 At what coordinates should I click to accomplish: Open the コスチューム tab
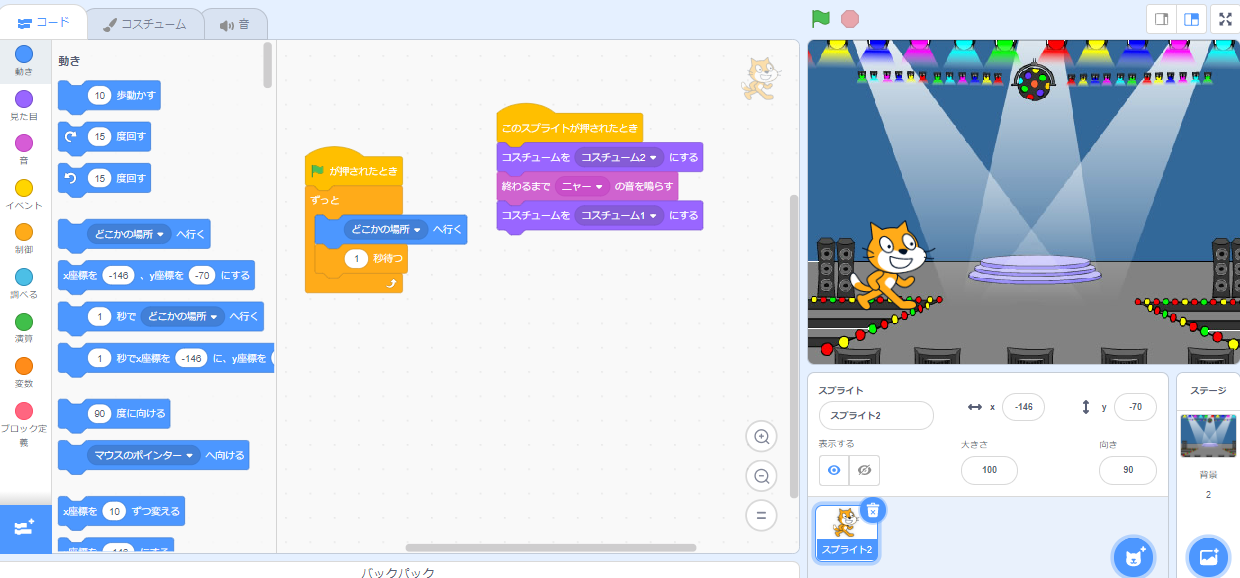145,24
